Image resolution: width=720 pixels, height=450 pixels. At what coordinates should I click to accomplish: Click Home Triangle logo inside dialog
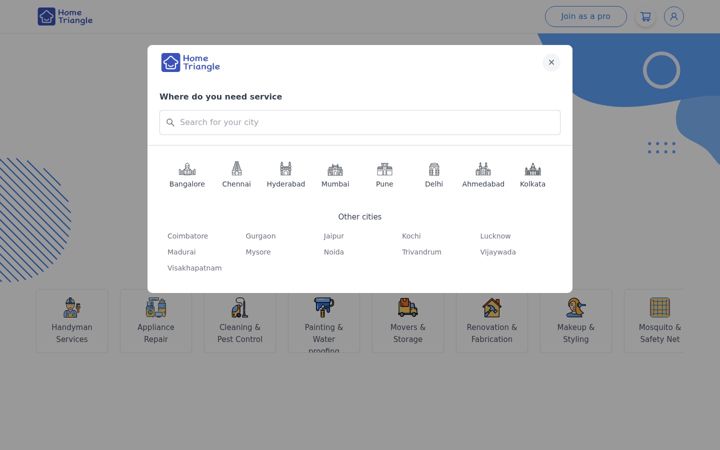click(191, 62)
